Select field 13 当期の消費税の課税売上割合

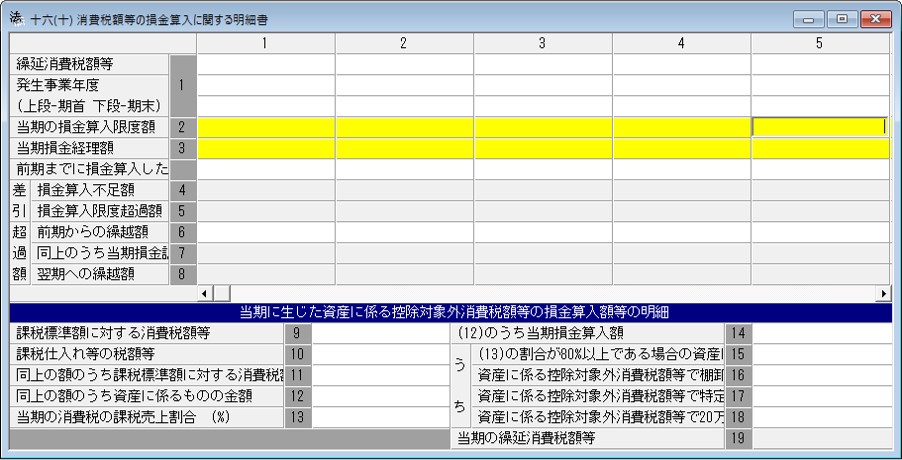[x=380, y=417]
